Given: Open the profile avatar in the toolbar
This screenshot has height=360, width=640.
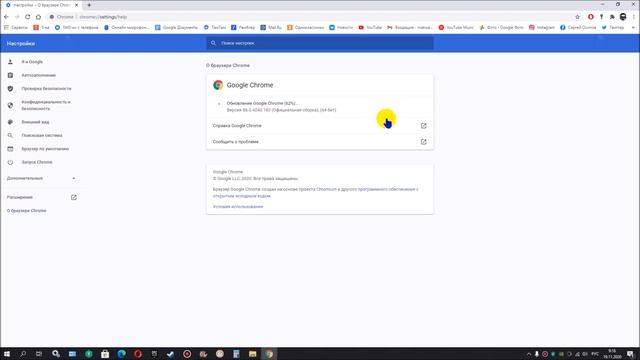Looking at the screenshot, I should click(623, 17).
